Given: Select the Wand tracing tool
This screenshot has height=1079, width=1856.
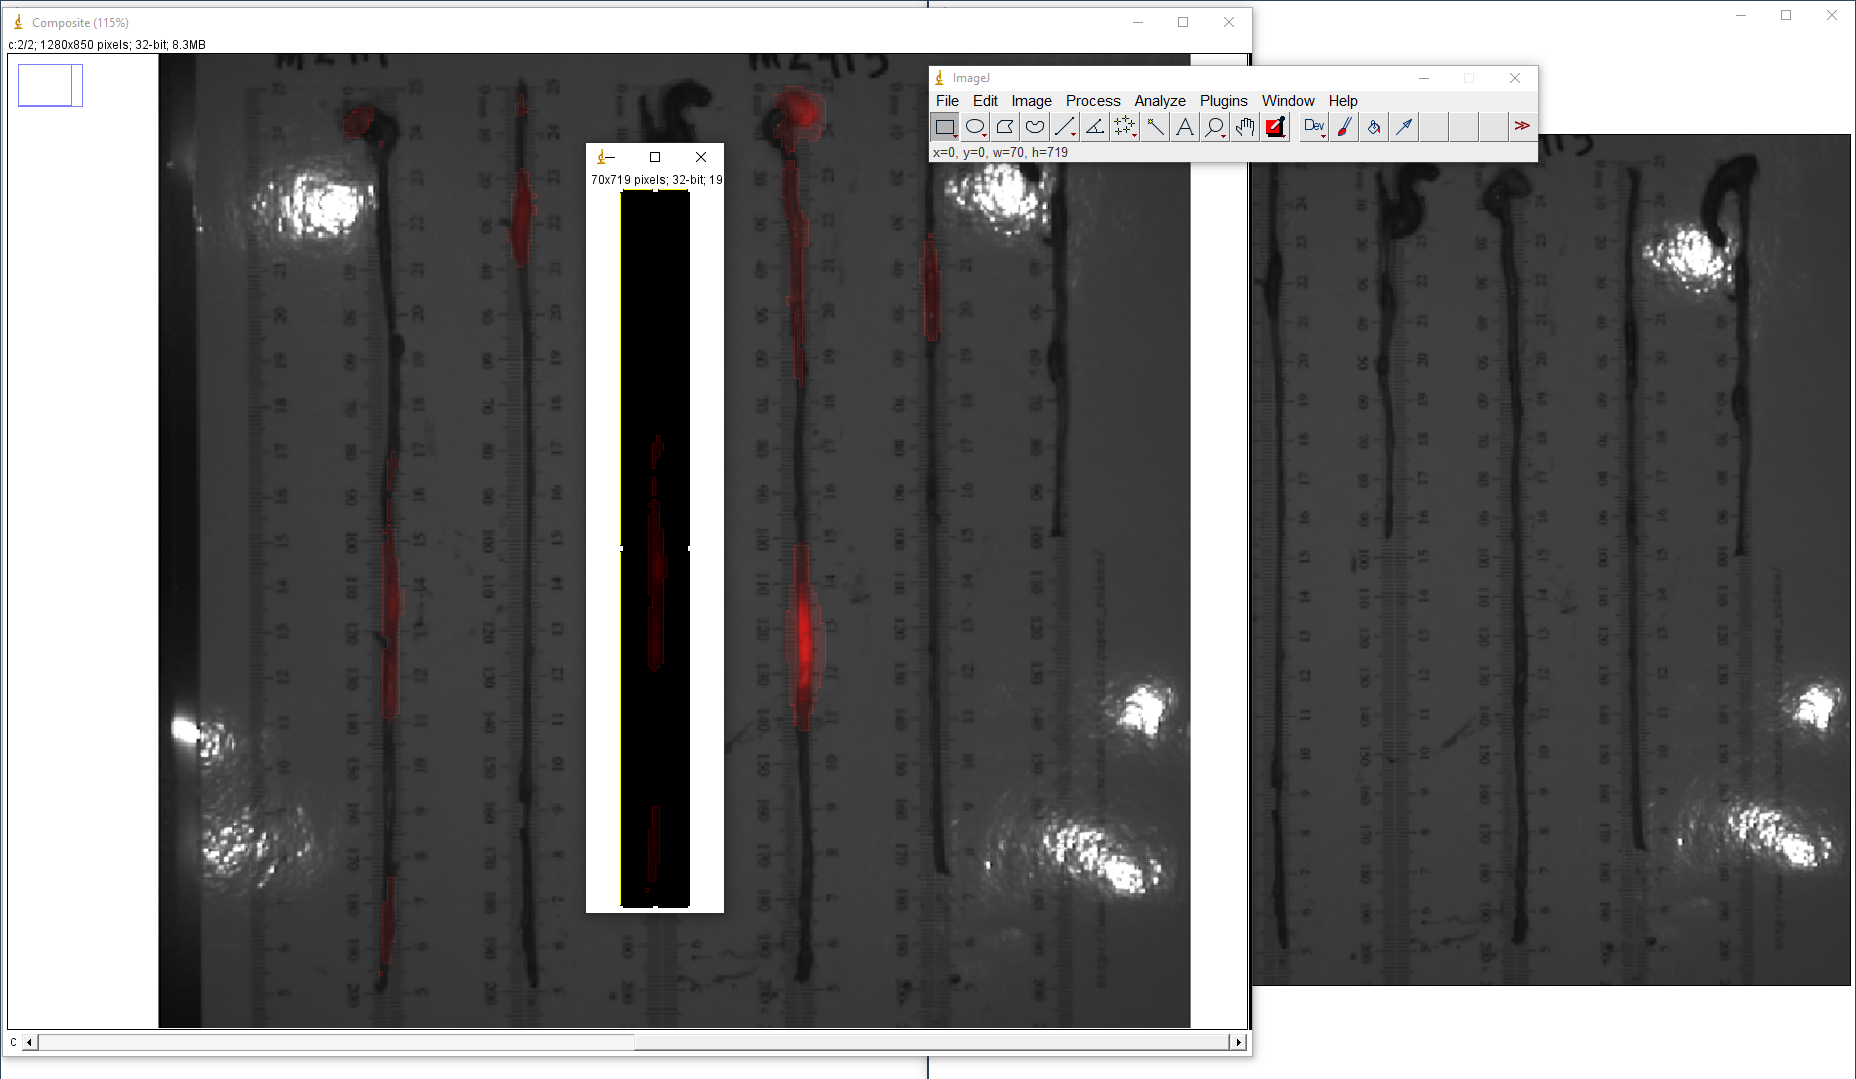Looking at the screenshot, I should [x=1155, y=127].
